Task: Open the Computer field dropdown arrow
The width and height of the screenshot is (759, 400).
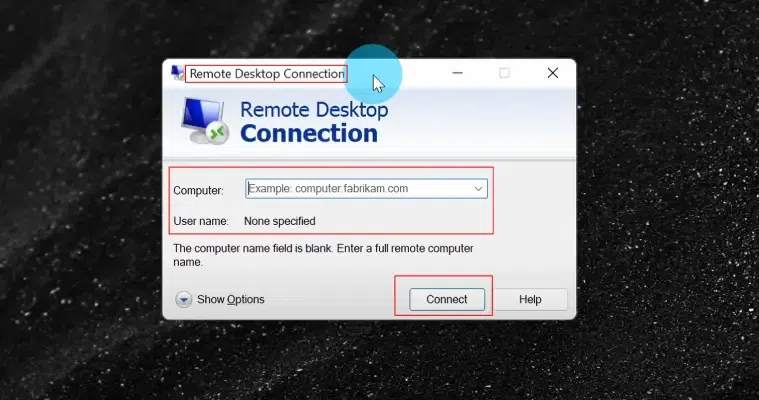Action: point(478,189)
